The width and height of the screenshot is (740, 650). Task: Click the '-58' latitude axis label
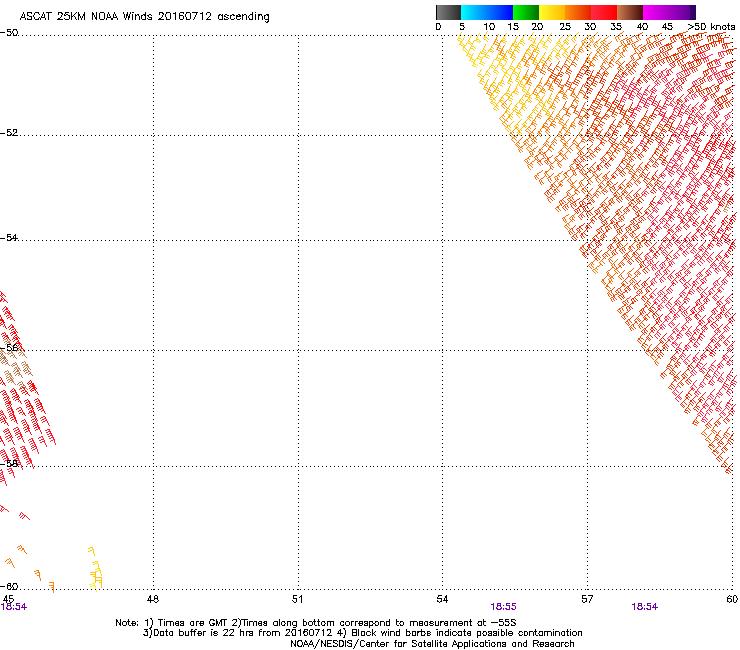point(9,464)
